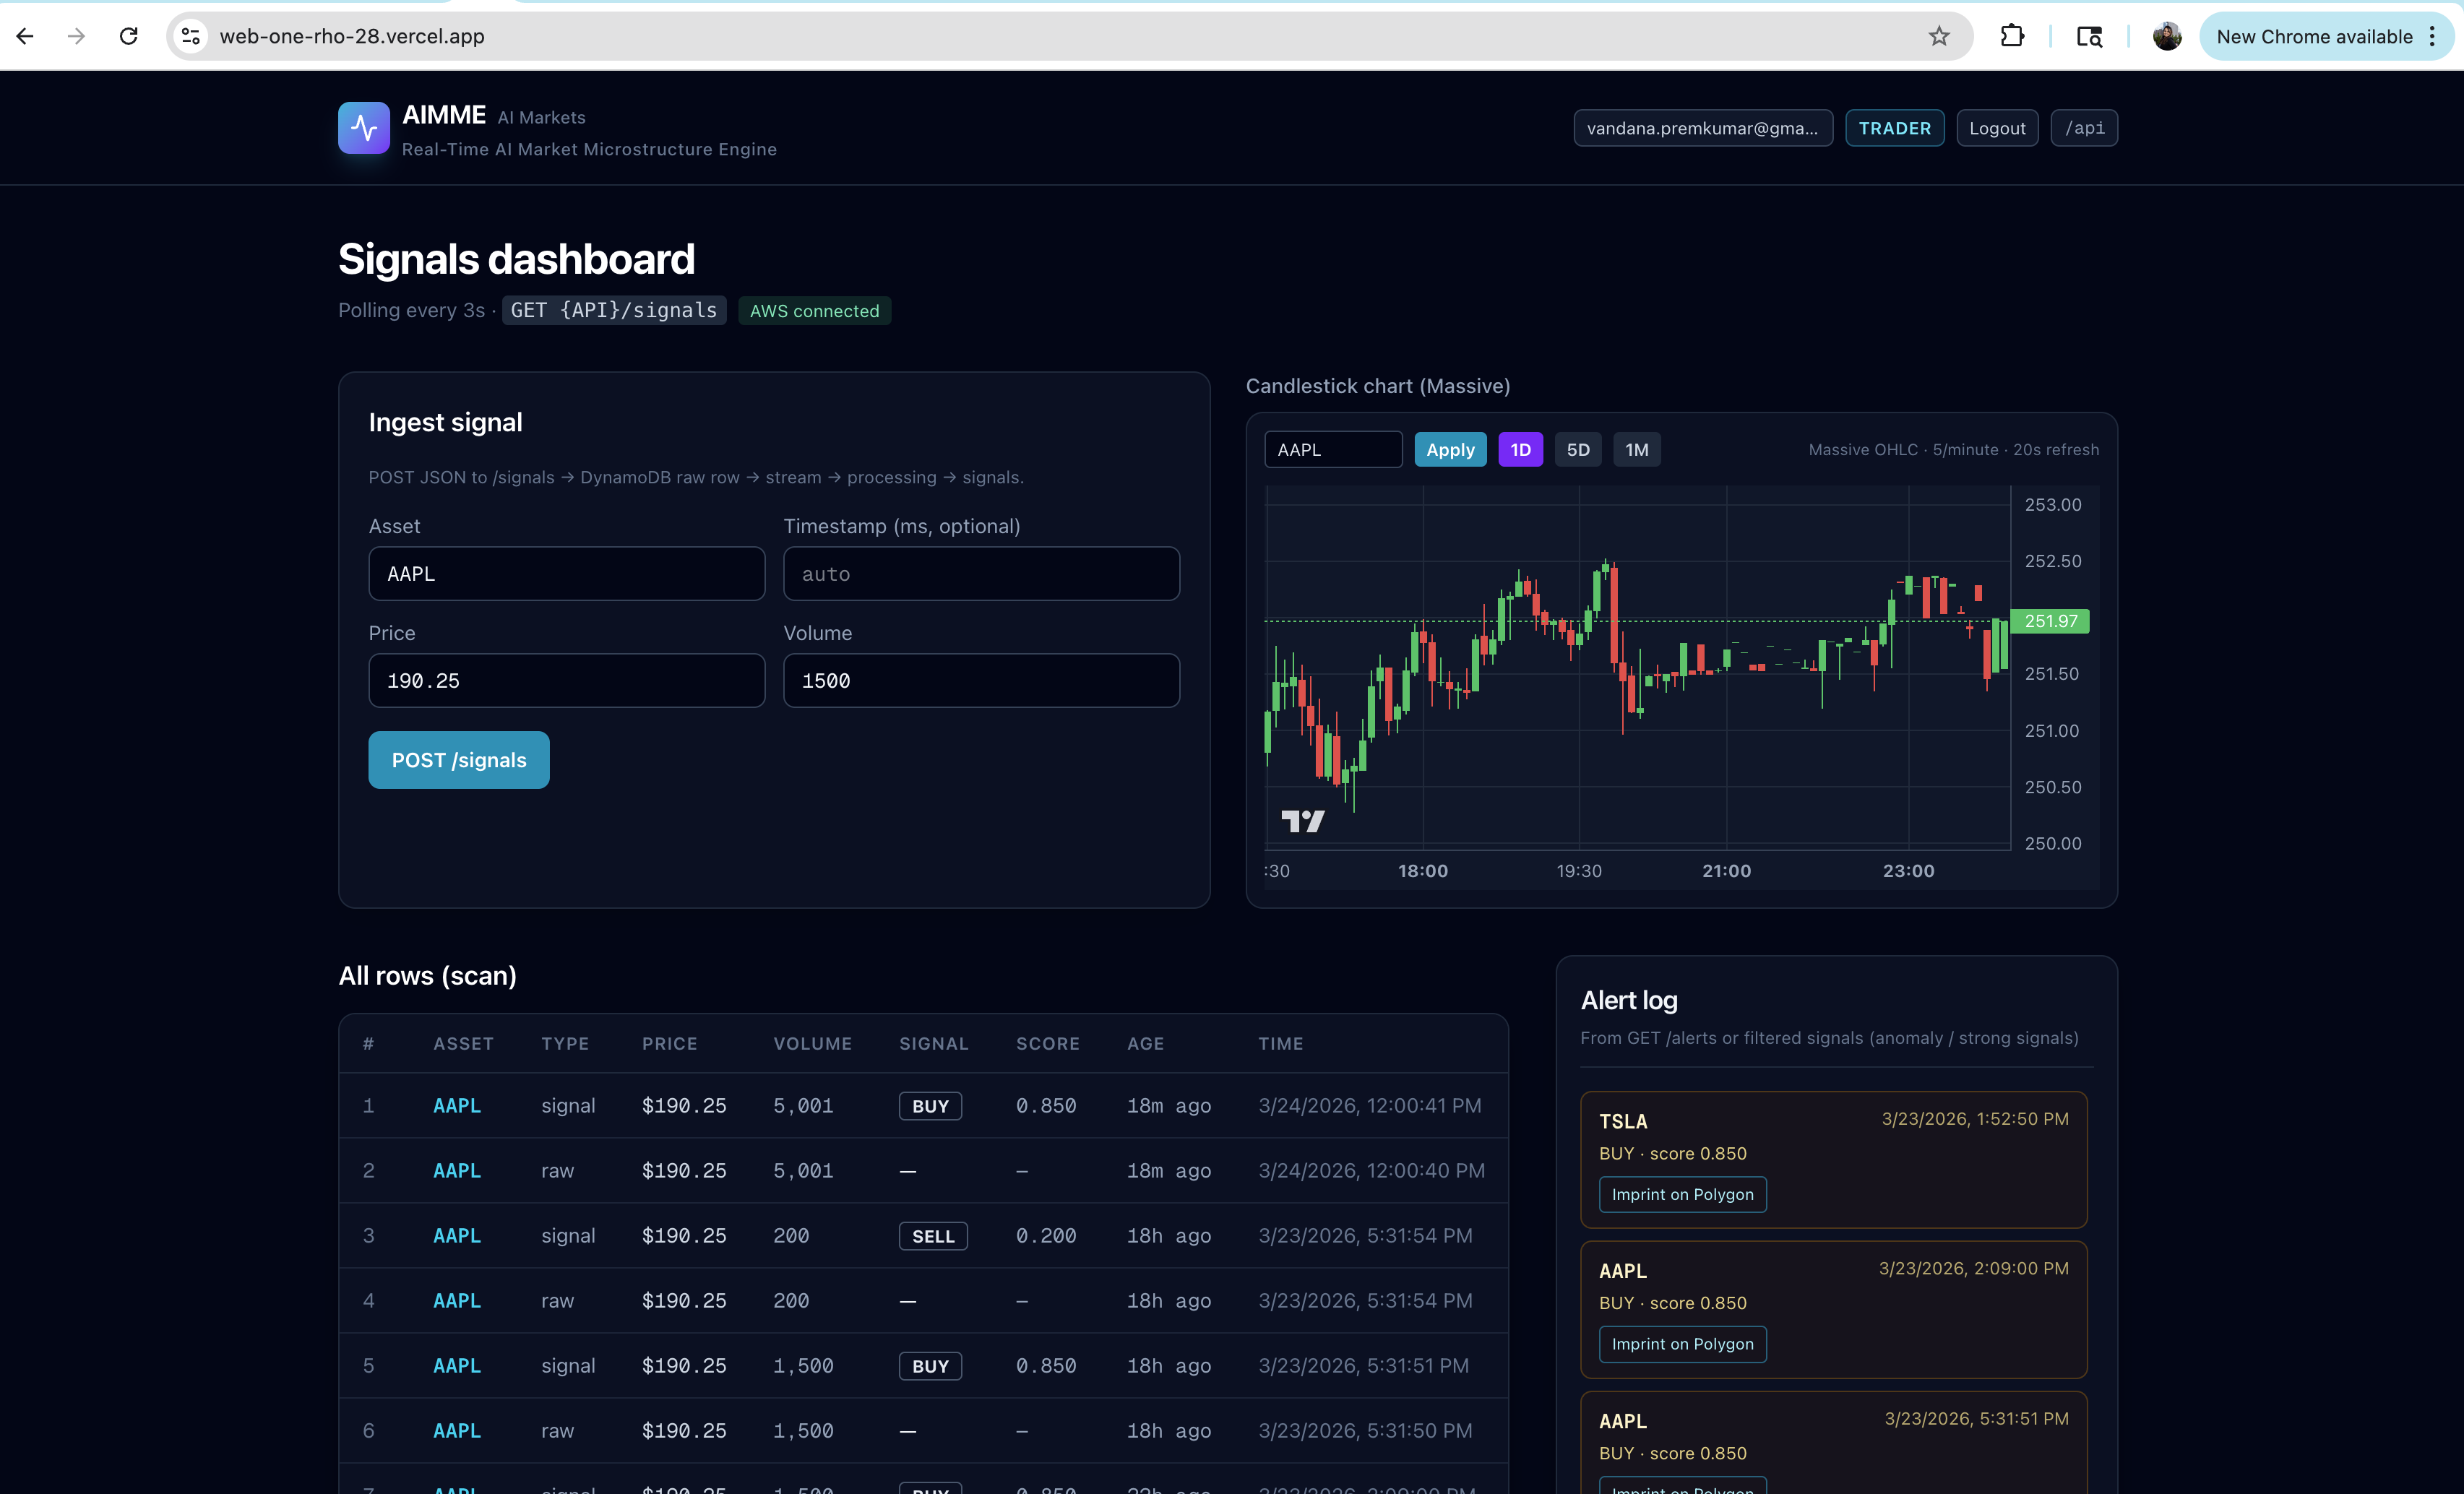Click the /api link in header
The height and width of the screenshot is (1494, 2464).
2084,128
